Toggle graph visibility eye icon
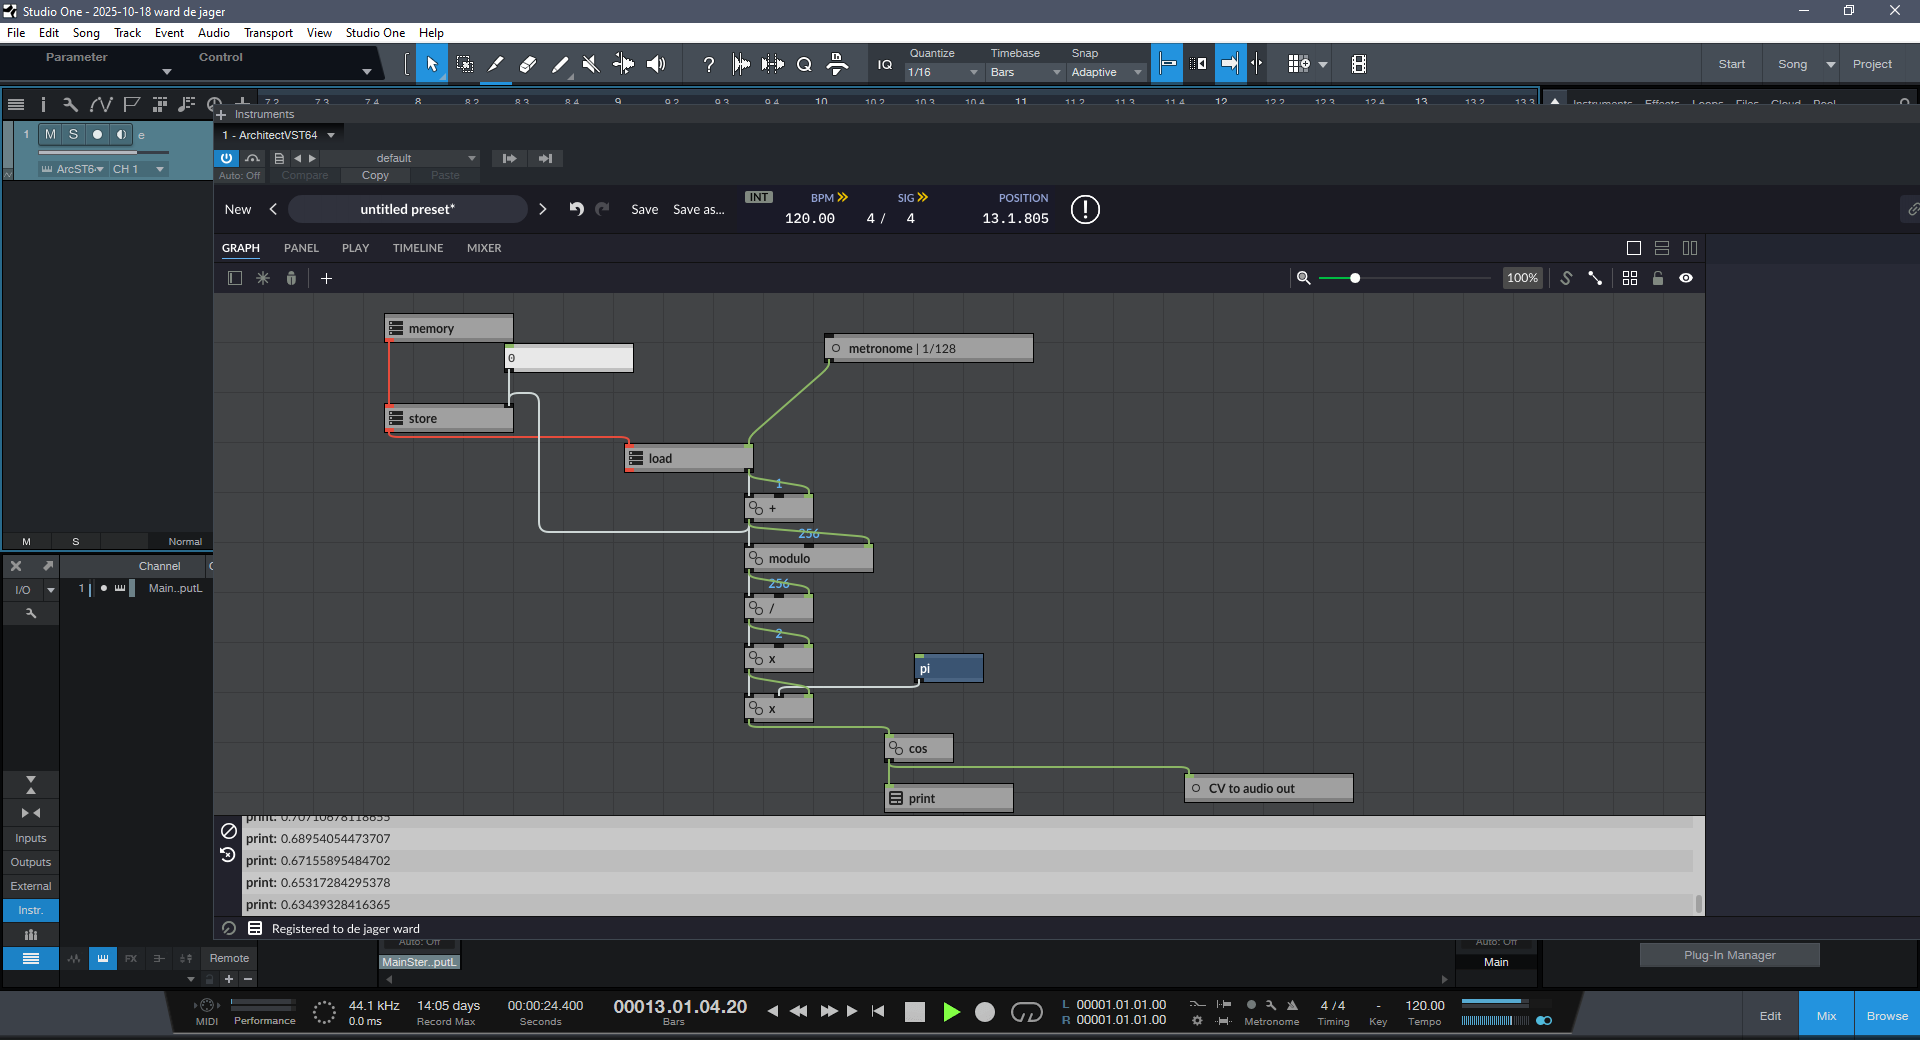 click(1686, 278)
